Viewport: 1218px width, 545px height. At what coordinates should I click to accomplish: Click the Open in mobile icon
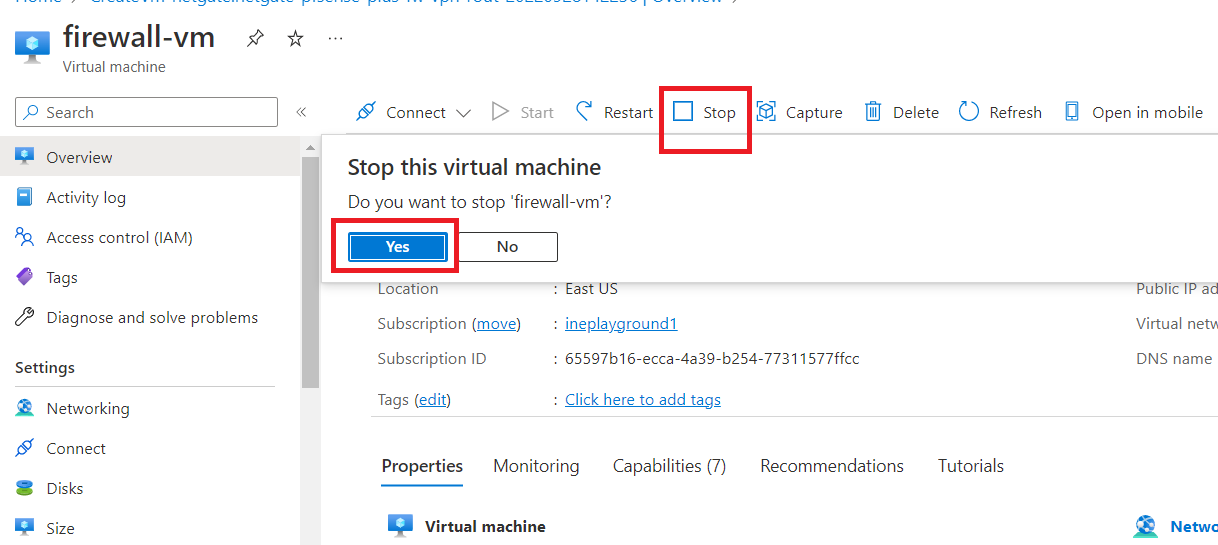click(x=1072, y=112)
